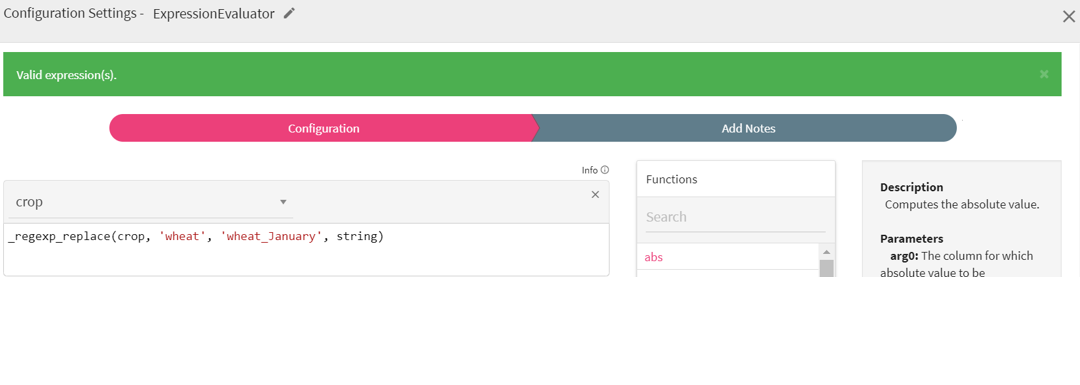Click the functions list scrollbar thumb
The height and width of the screenshot is (385, 1080).
827,269
